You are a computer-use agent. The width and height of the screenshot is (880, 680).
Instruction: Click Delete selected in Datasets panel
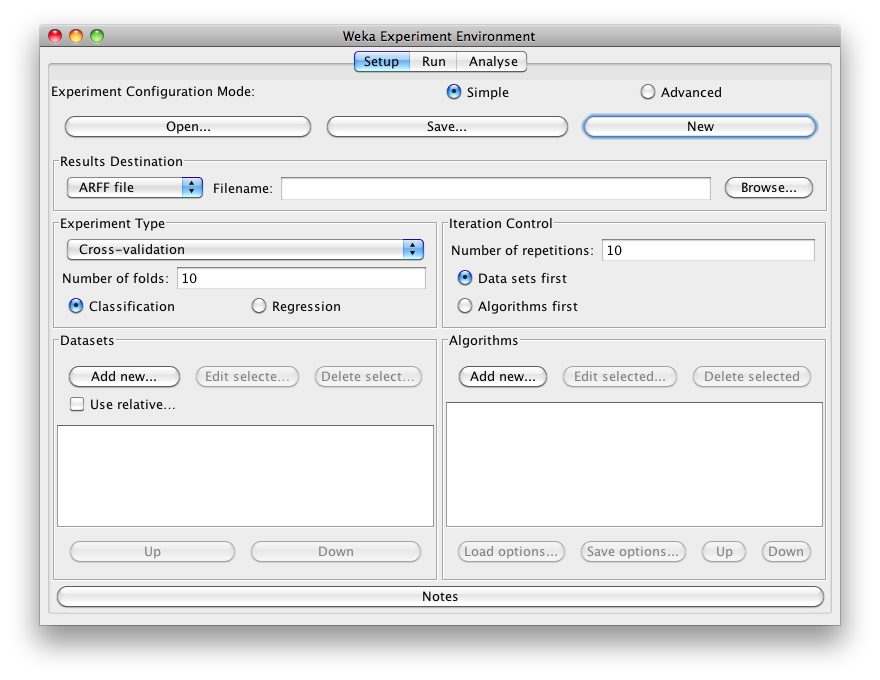click(x=368, y=376)
